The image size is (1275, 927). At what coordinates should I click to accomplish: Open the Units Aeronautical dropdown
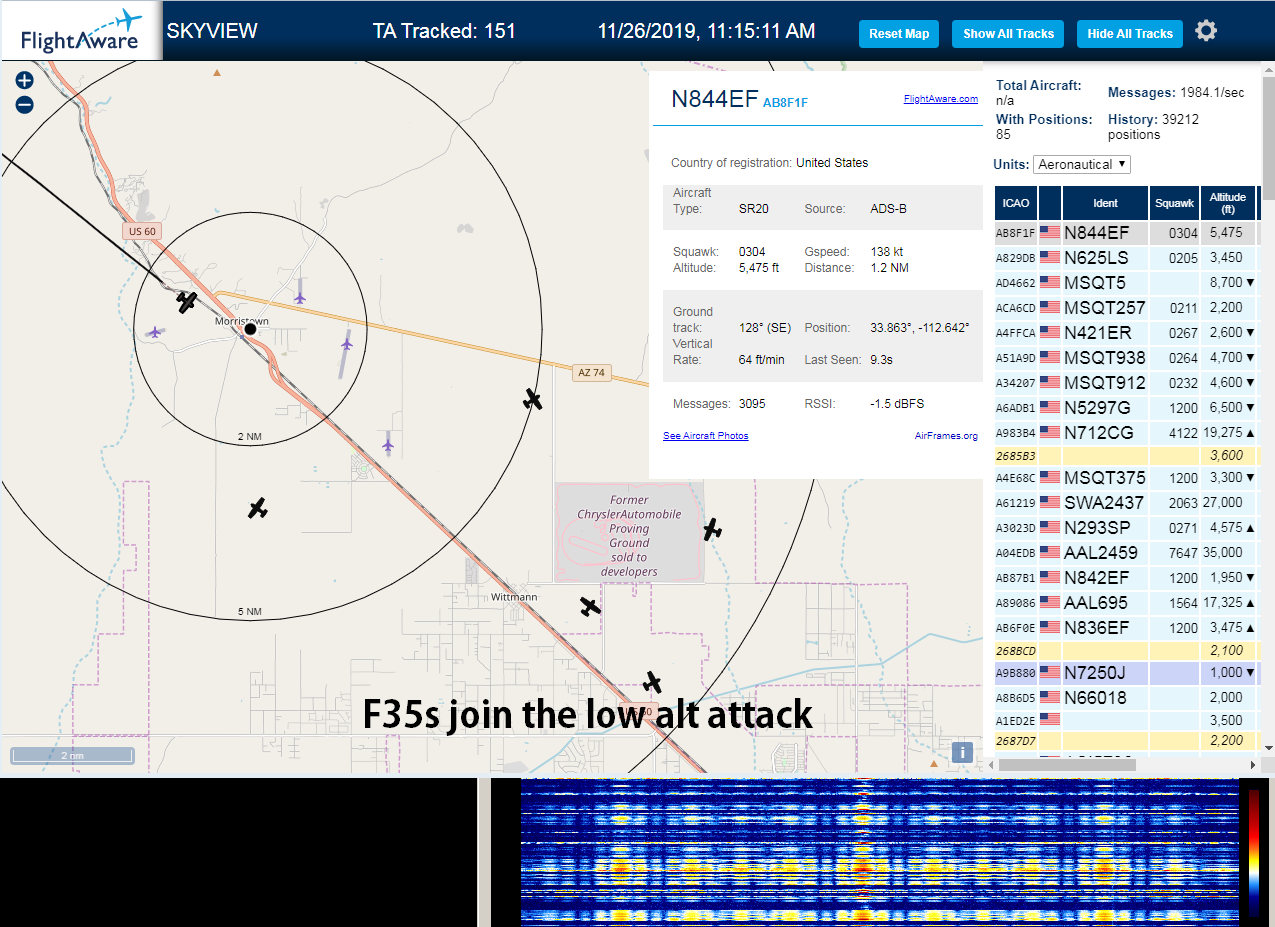(1082, 164)
